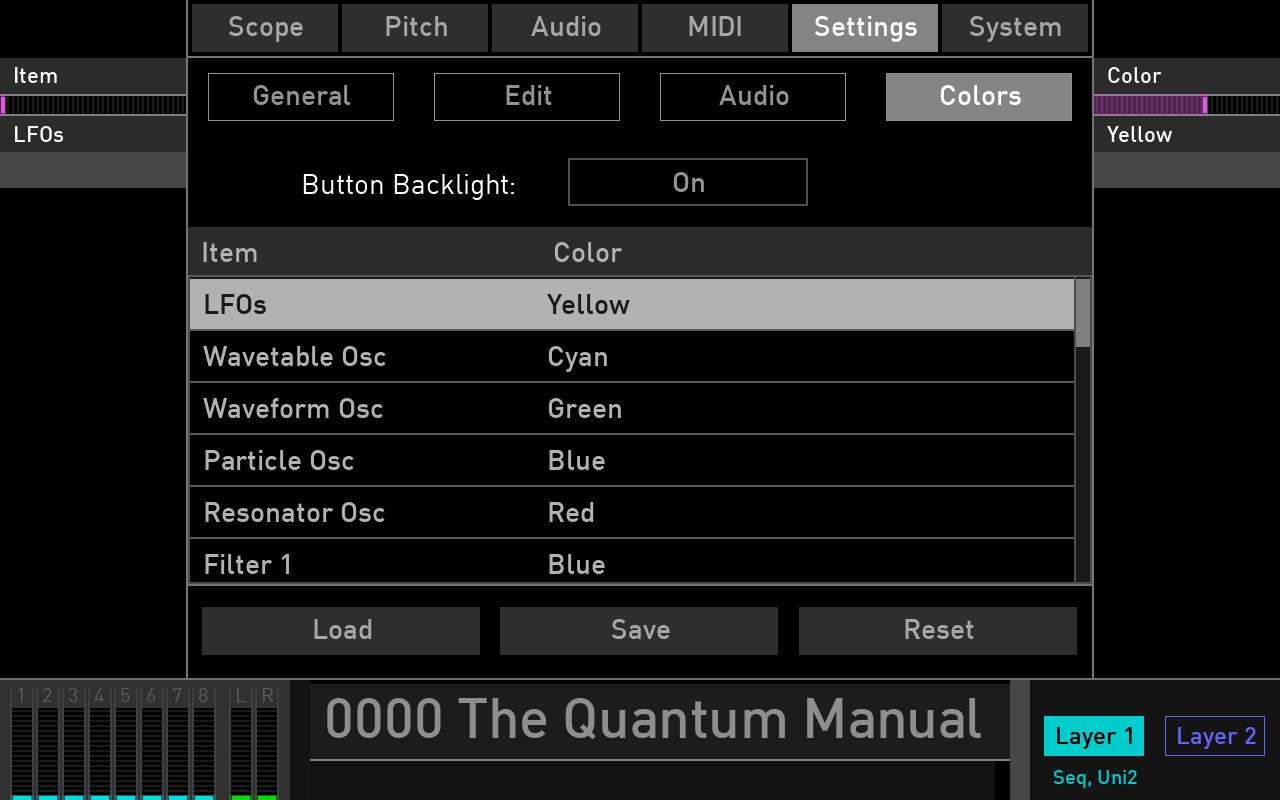Toggle the Button Backlight setting
Image resolution: width=1280 pixels, height=800 pixels.
[687, 182]
